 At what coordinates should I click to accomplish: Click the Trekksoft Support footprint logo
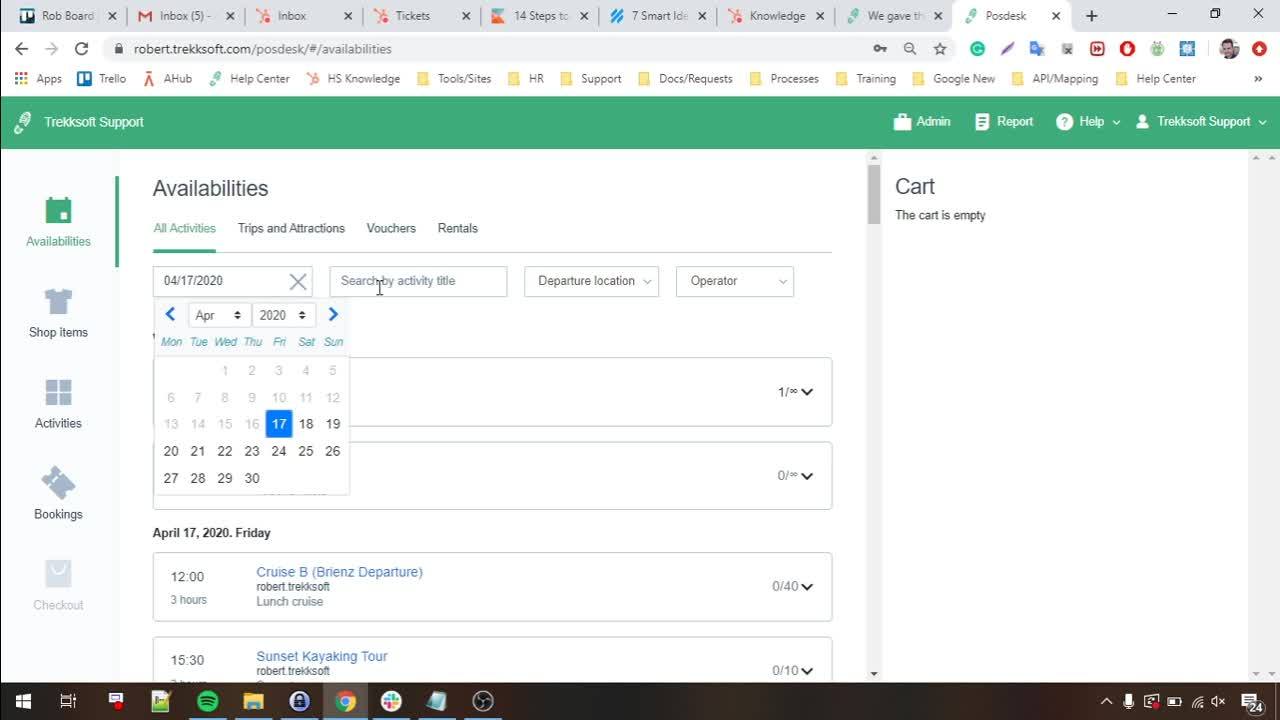pyautogui.click(x=22, y=120)
